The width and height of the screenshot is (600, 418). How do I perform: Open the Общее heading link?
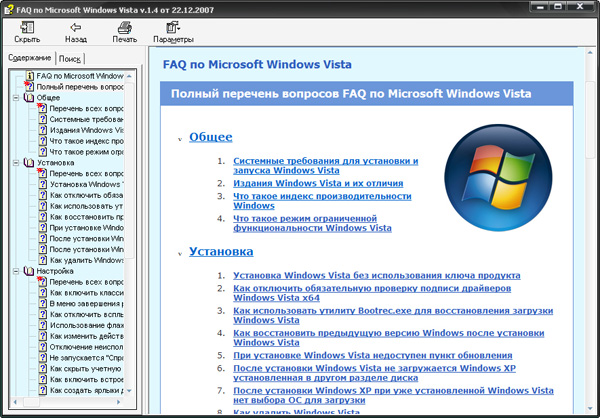click(210, 137)
